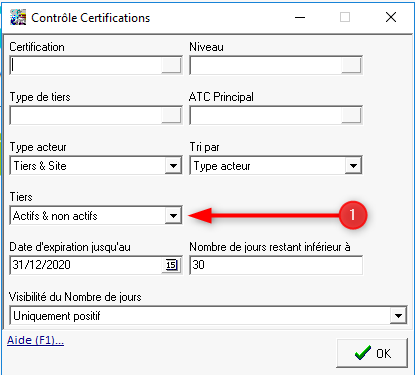
Task: Confirm with the OK button
Action: coord(372,353)
